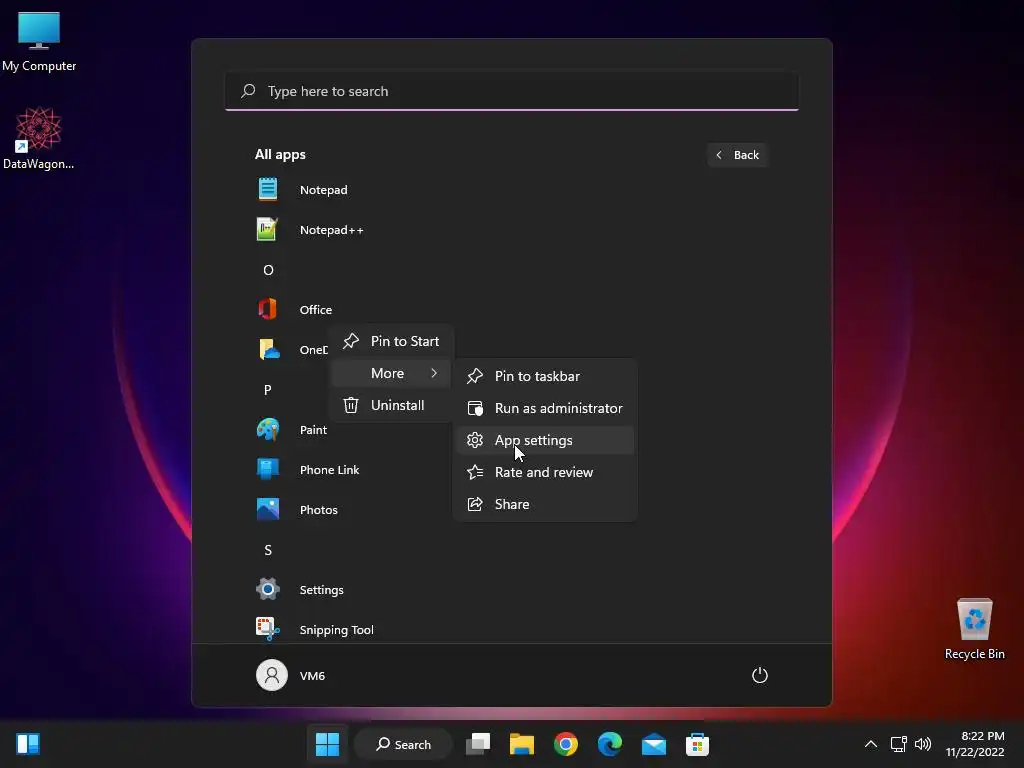Choose Pin to Start in context menu
The width and height of the screenshot is (1024, 768).
click(x=391, y=341)
